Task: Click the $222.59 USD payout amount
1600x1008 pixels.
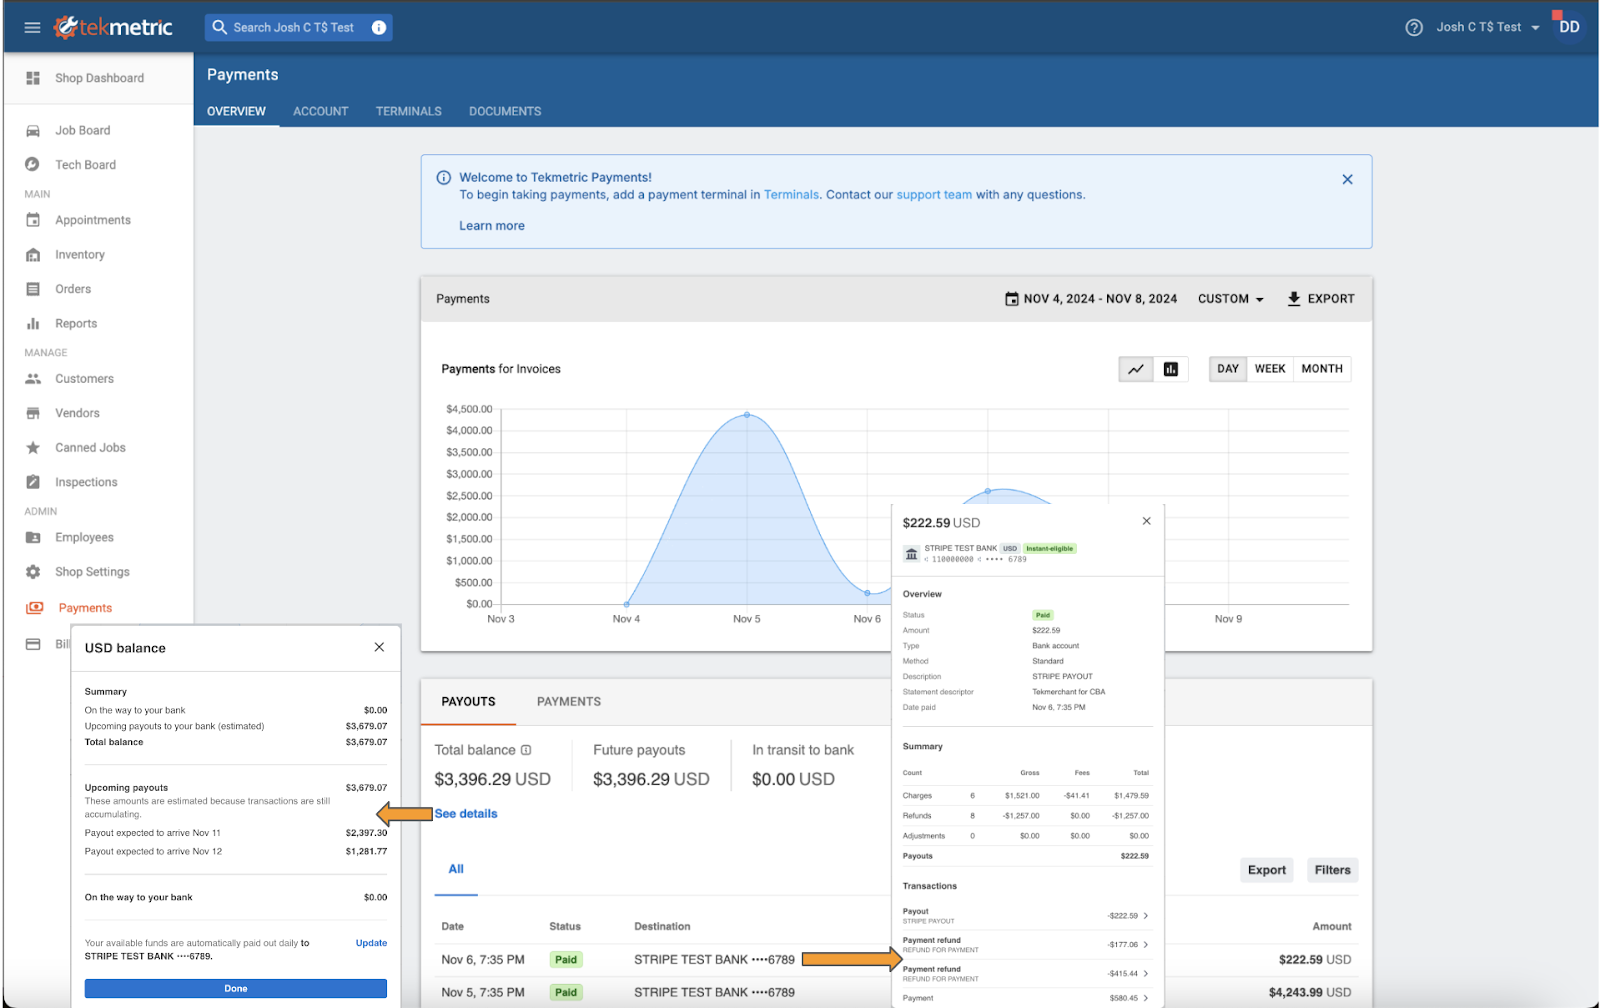Action: [x=1315, y=960]
